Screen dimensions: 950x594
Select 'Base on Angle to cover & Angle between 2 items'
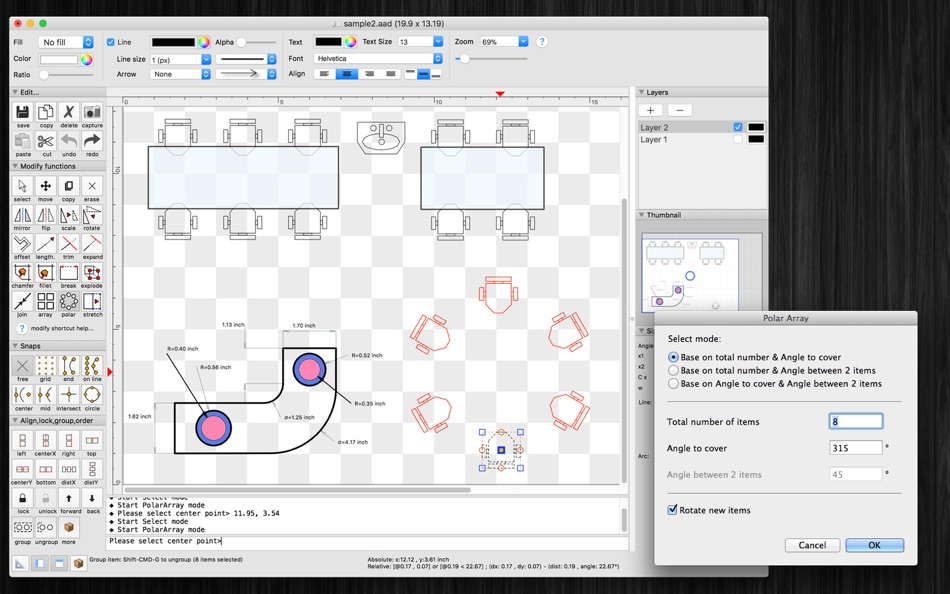(673, 384)
